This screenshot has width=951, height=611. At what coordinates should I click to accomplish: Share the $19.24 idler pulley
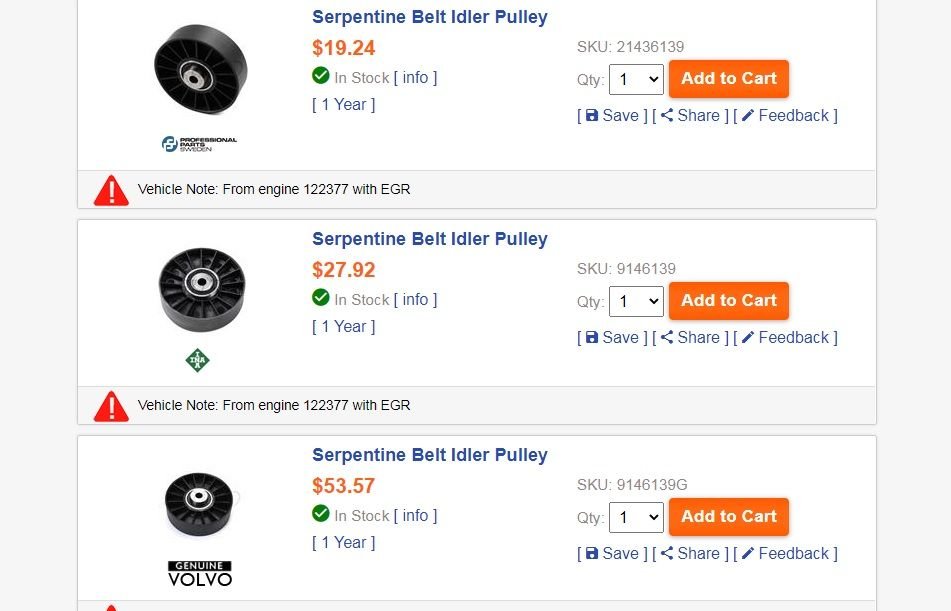coord(690,116)
